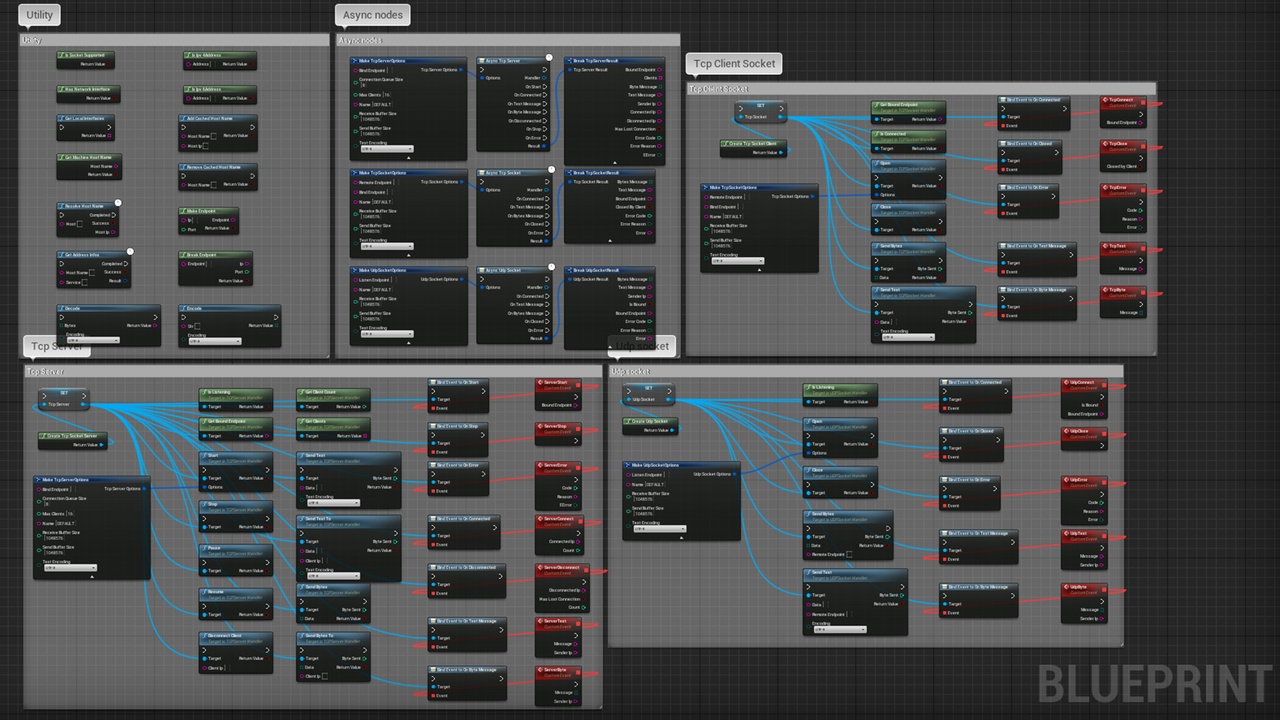Select the ServerDisconnect event node title

[x=562, y=567]
